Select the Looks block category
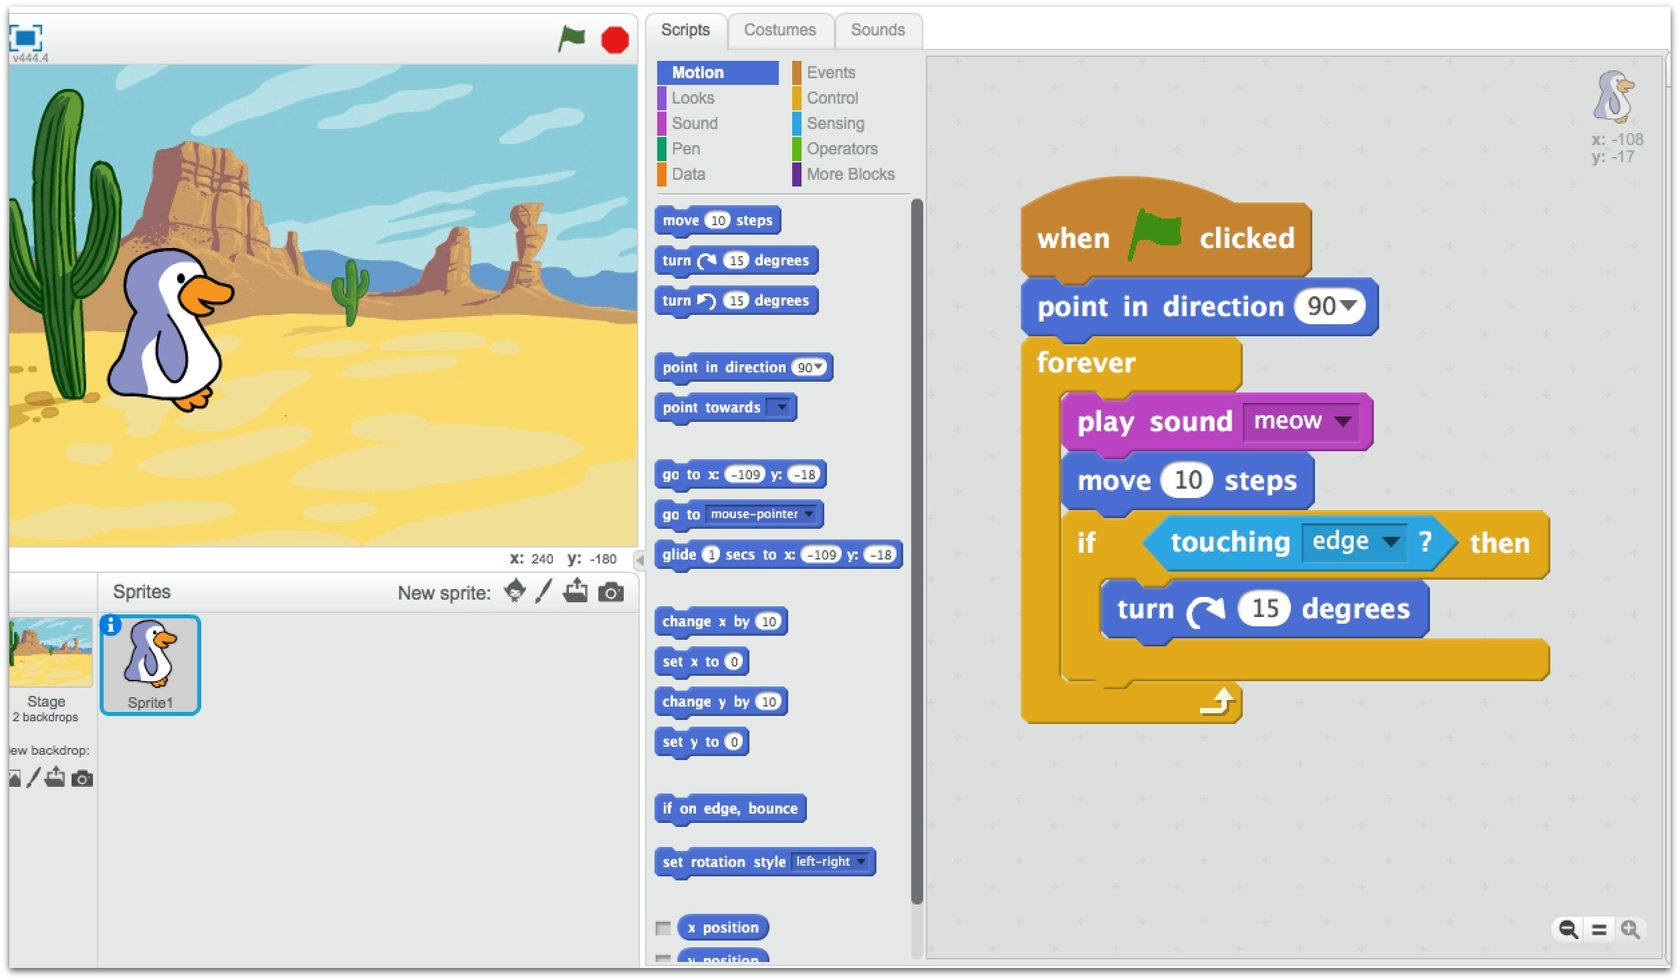 [693, 98]
